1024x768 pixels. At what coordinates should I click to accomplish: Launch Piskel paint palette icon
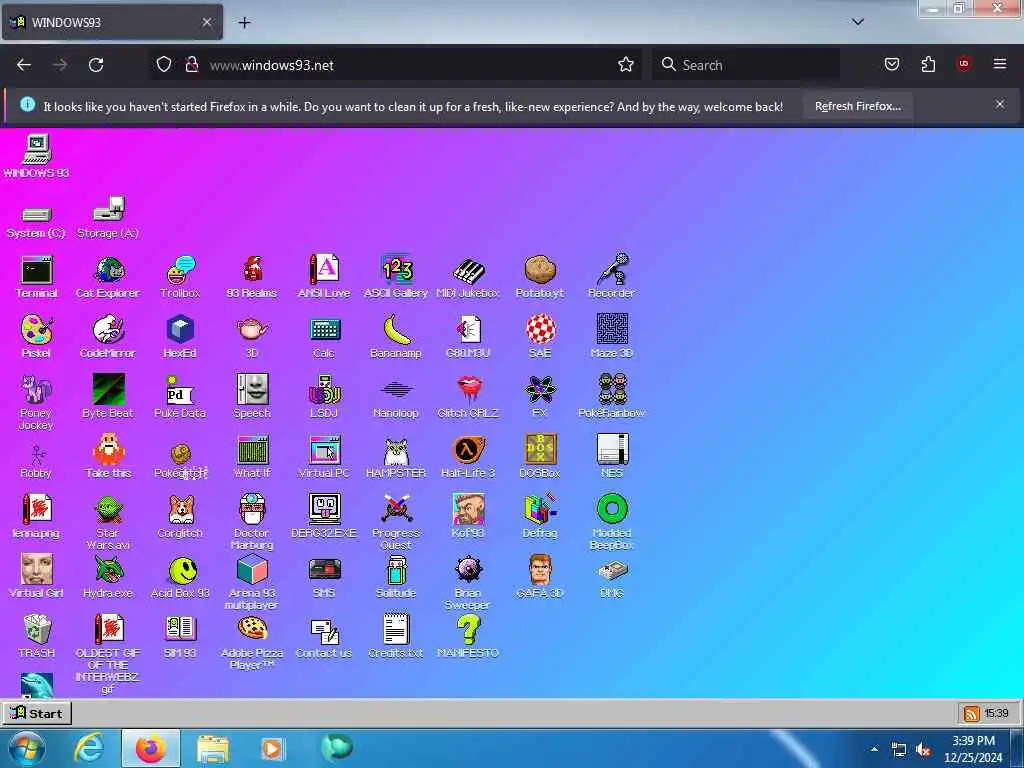click(x=36, y=336)
